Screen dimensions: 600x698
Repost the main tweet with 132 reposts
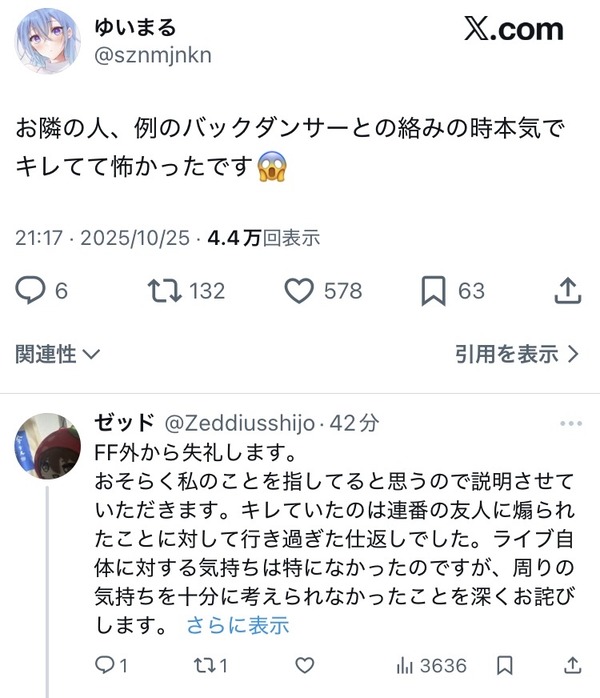pyautogui.click(x=165, y=291)
